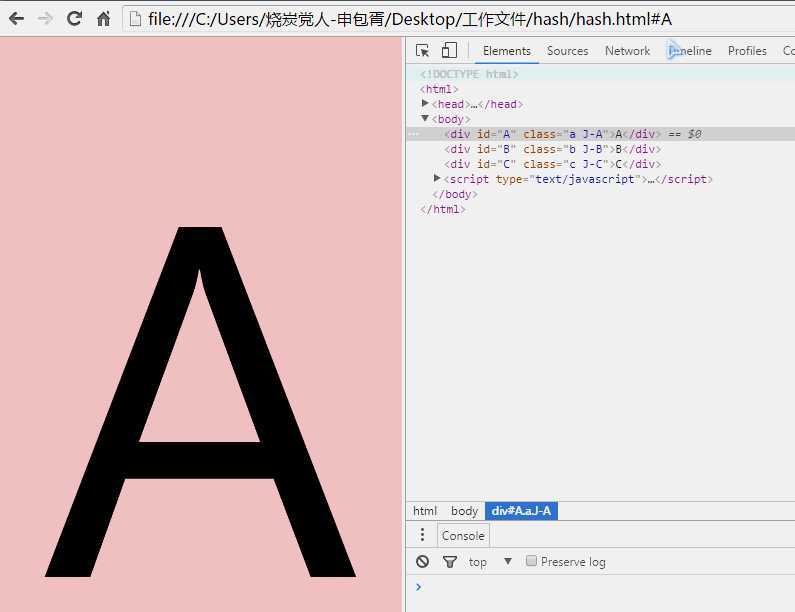
Task: Select the opening html tag node
Action: coord(439,89)
